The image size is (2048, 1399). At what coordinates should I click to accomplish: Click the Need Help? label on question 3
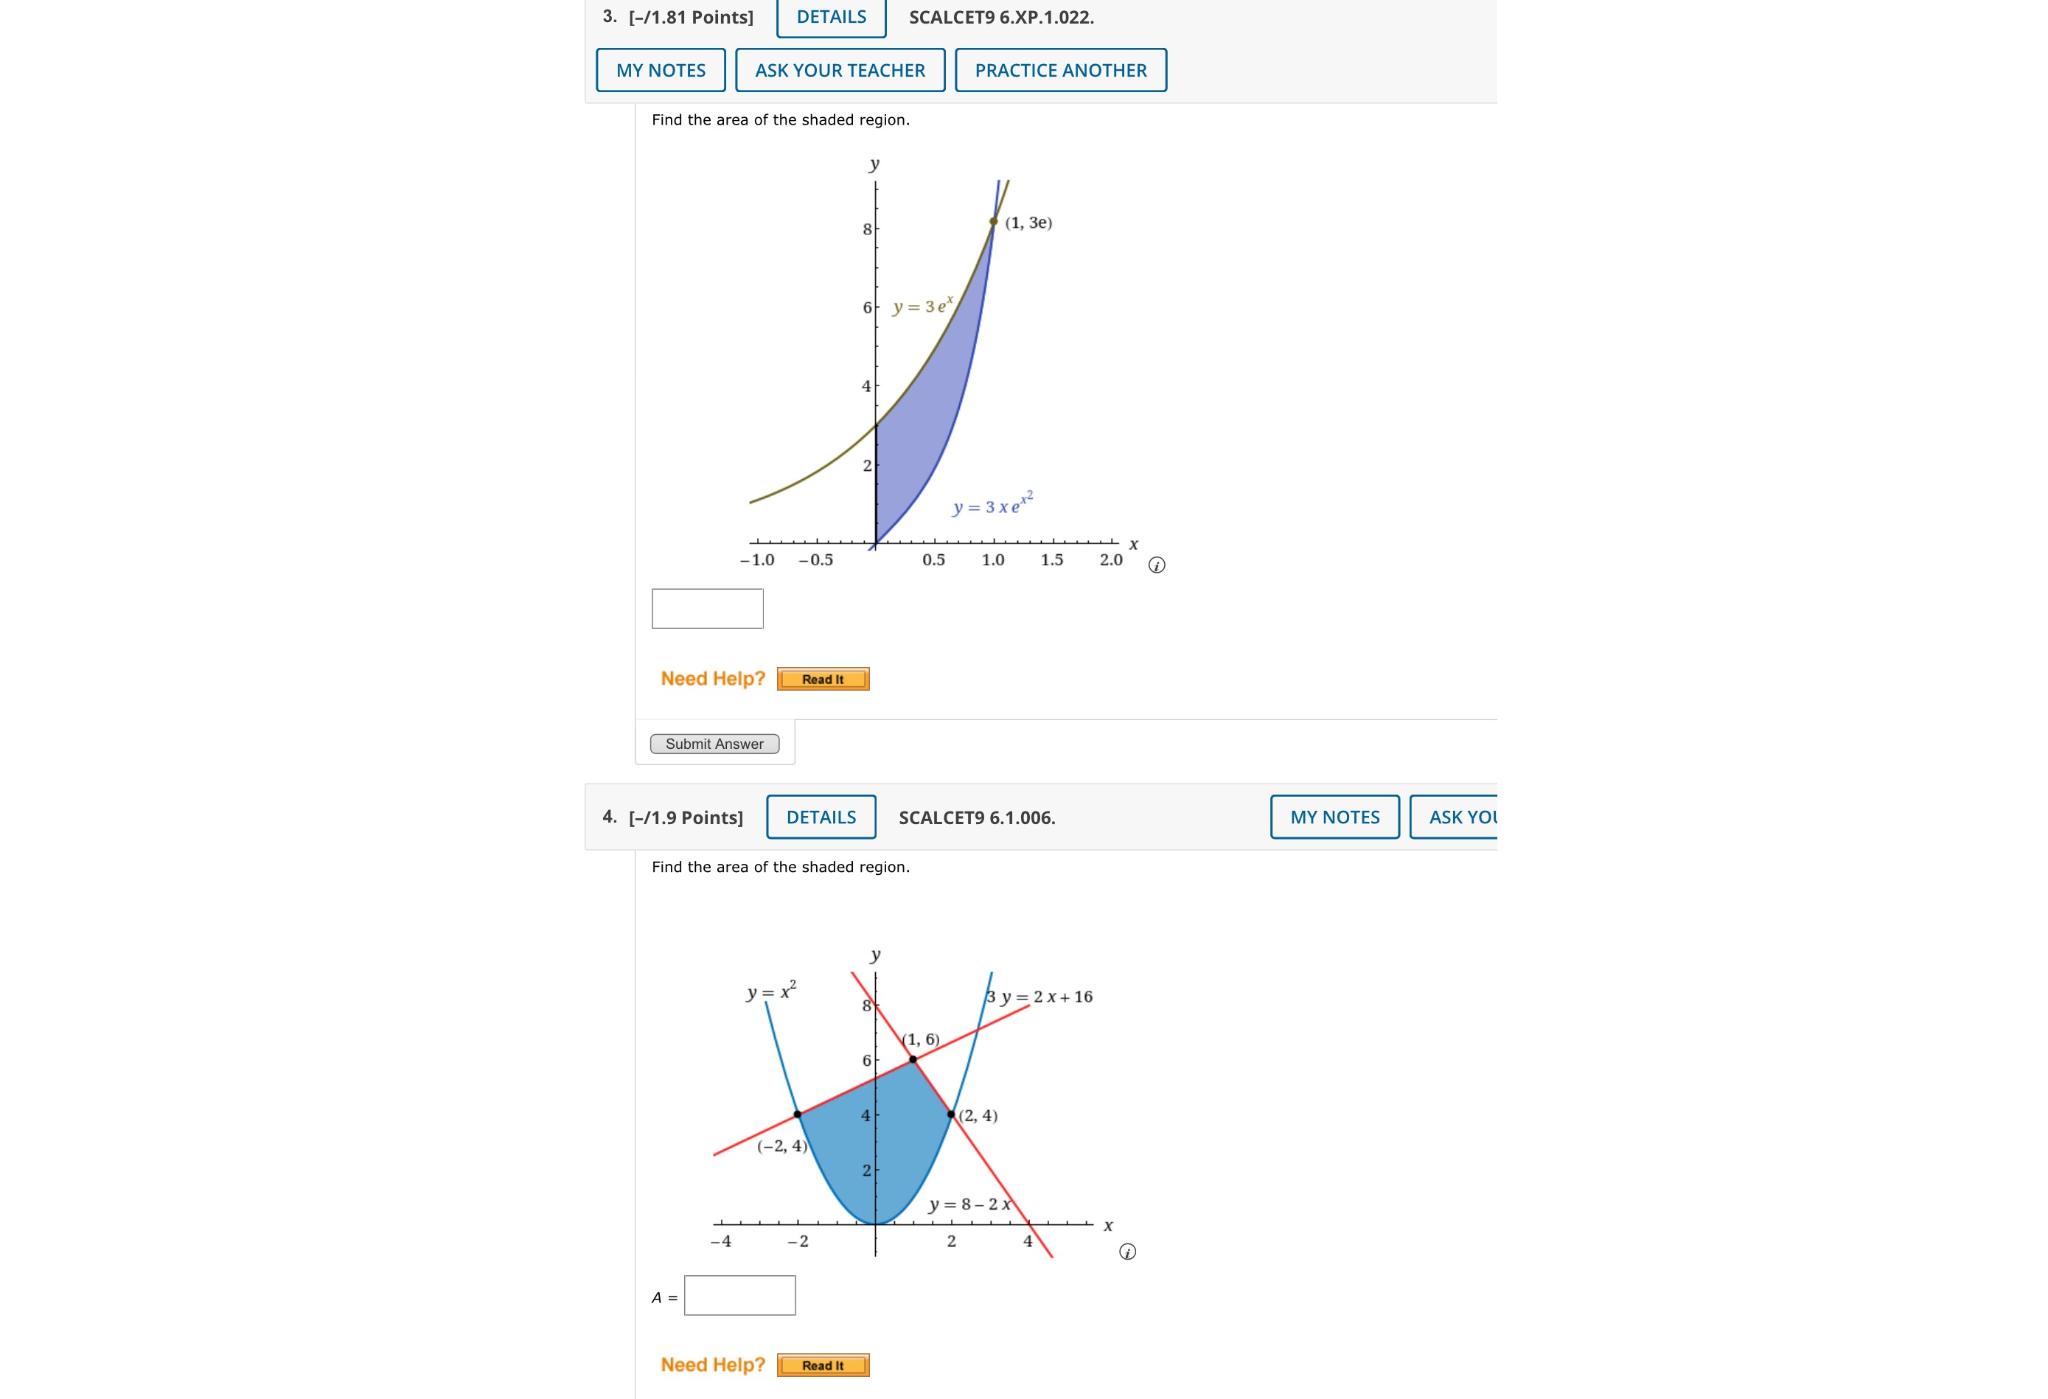(x=712, y=679)
